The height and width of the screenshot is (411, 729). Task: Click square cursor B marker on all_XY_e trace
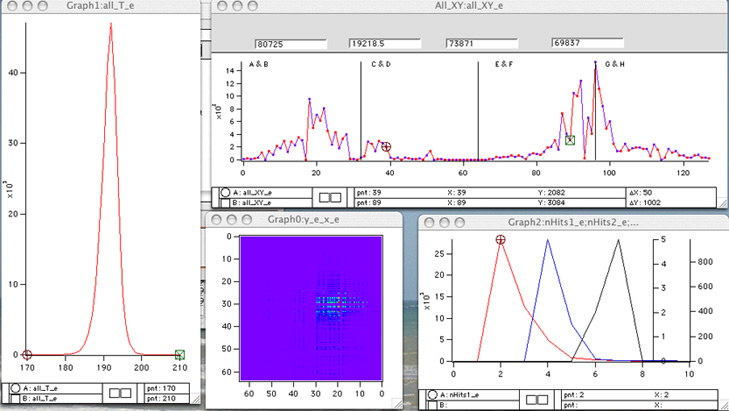(x=570, y=140)
